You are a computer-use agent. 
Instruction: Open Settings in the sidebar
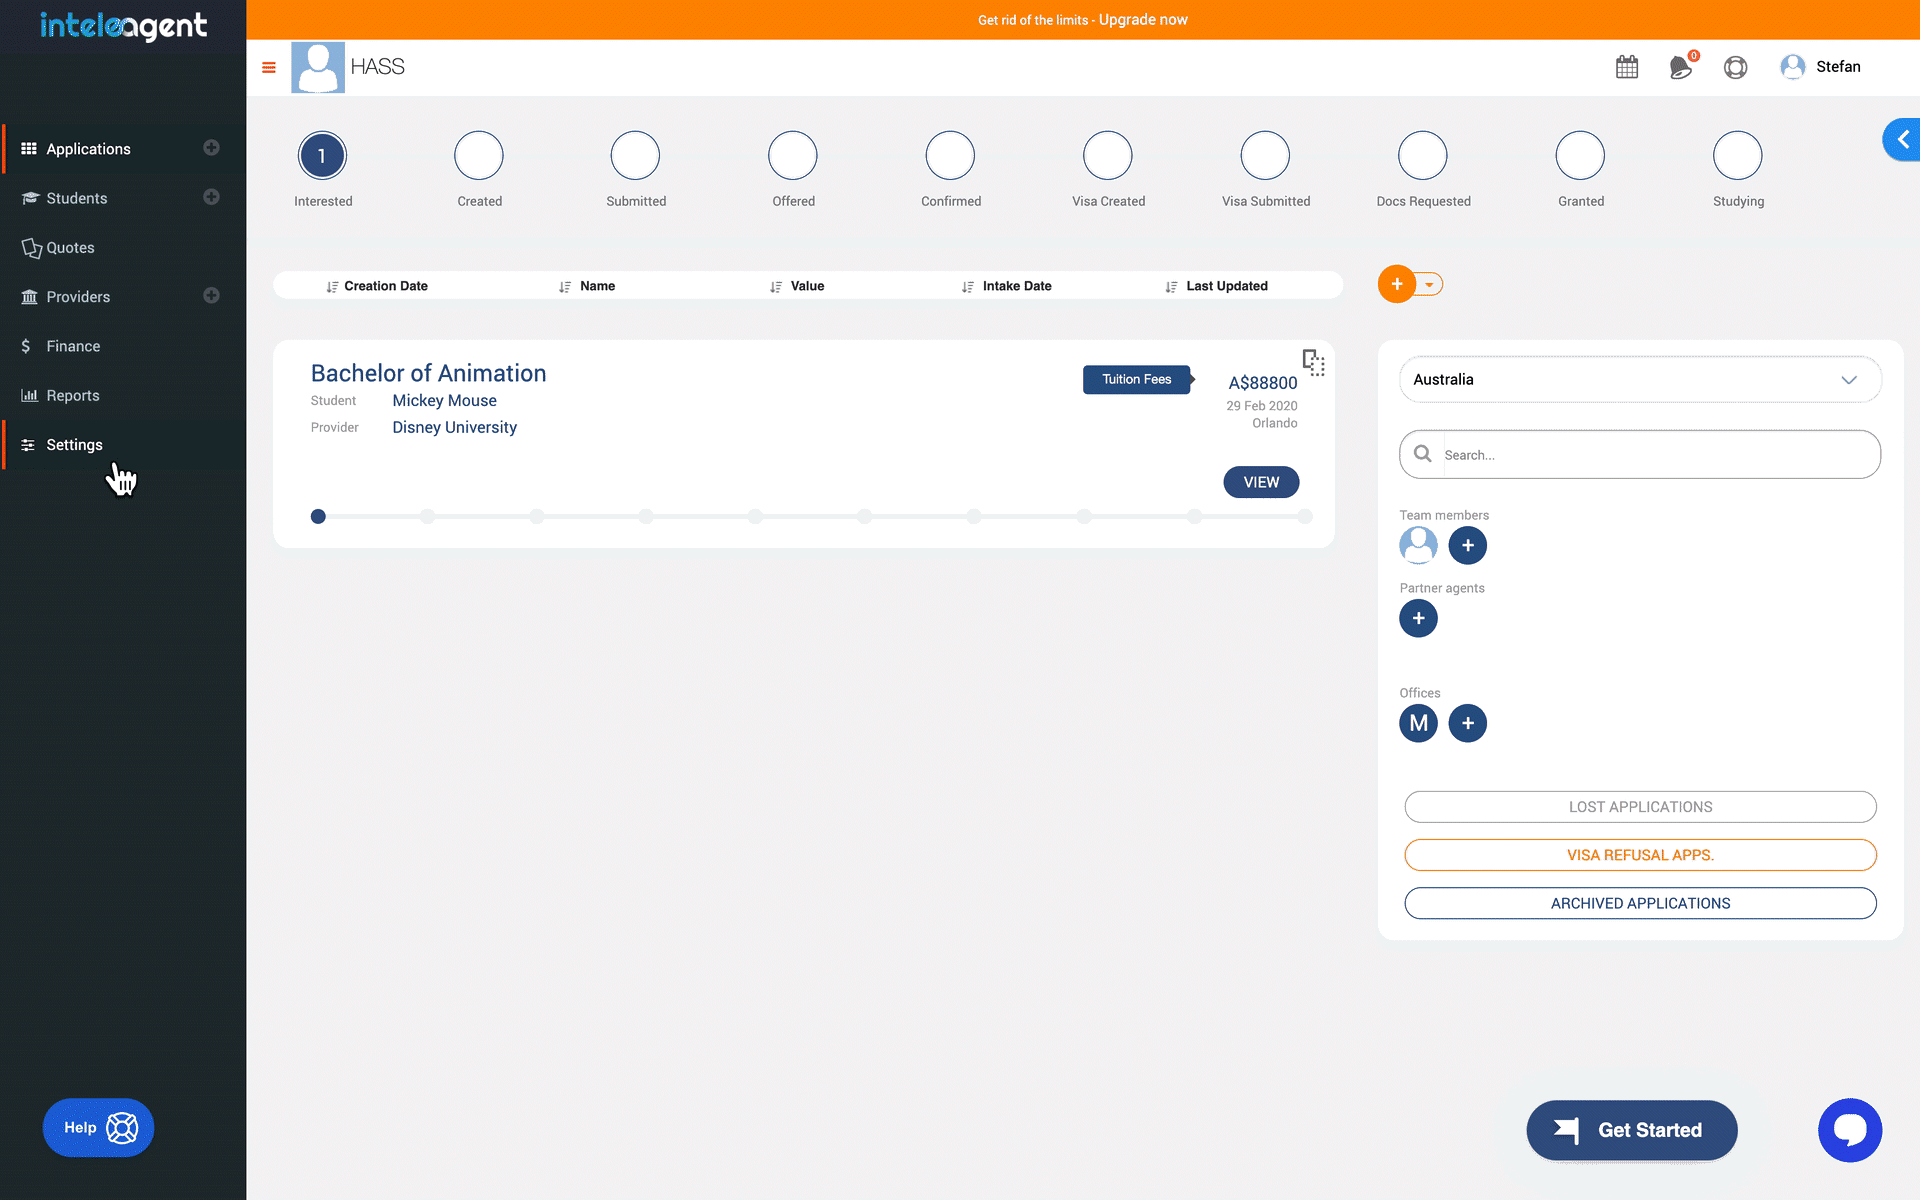coord(74,445)
